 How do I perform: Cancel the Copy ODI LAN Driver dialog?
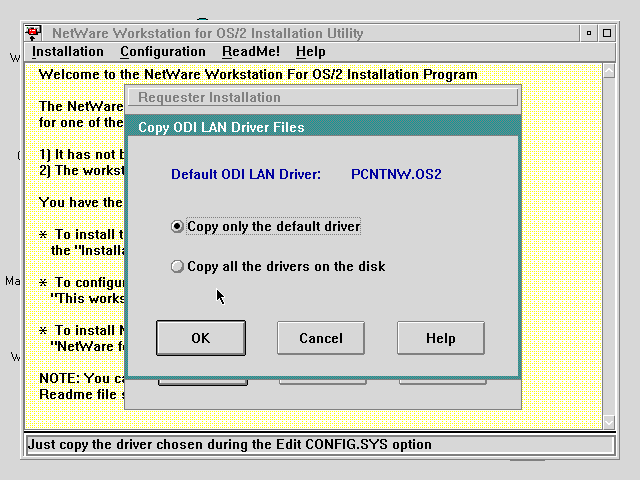click(x=321, y=338)
